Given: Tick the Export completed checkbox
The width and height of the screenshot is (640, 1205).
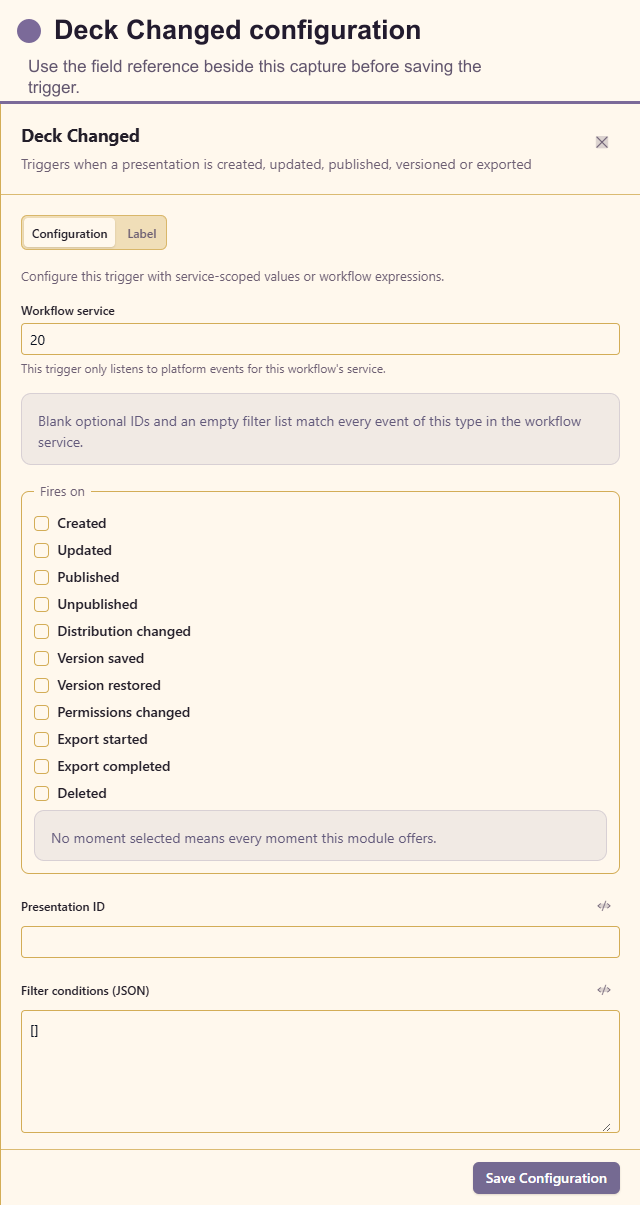Looking at the screenshot, I should pos(42,766).
